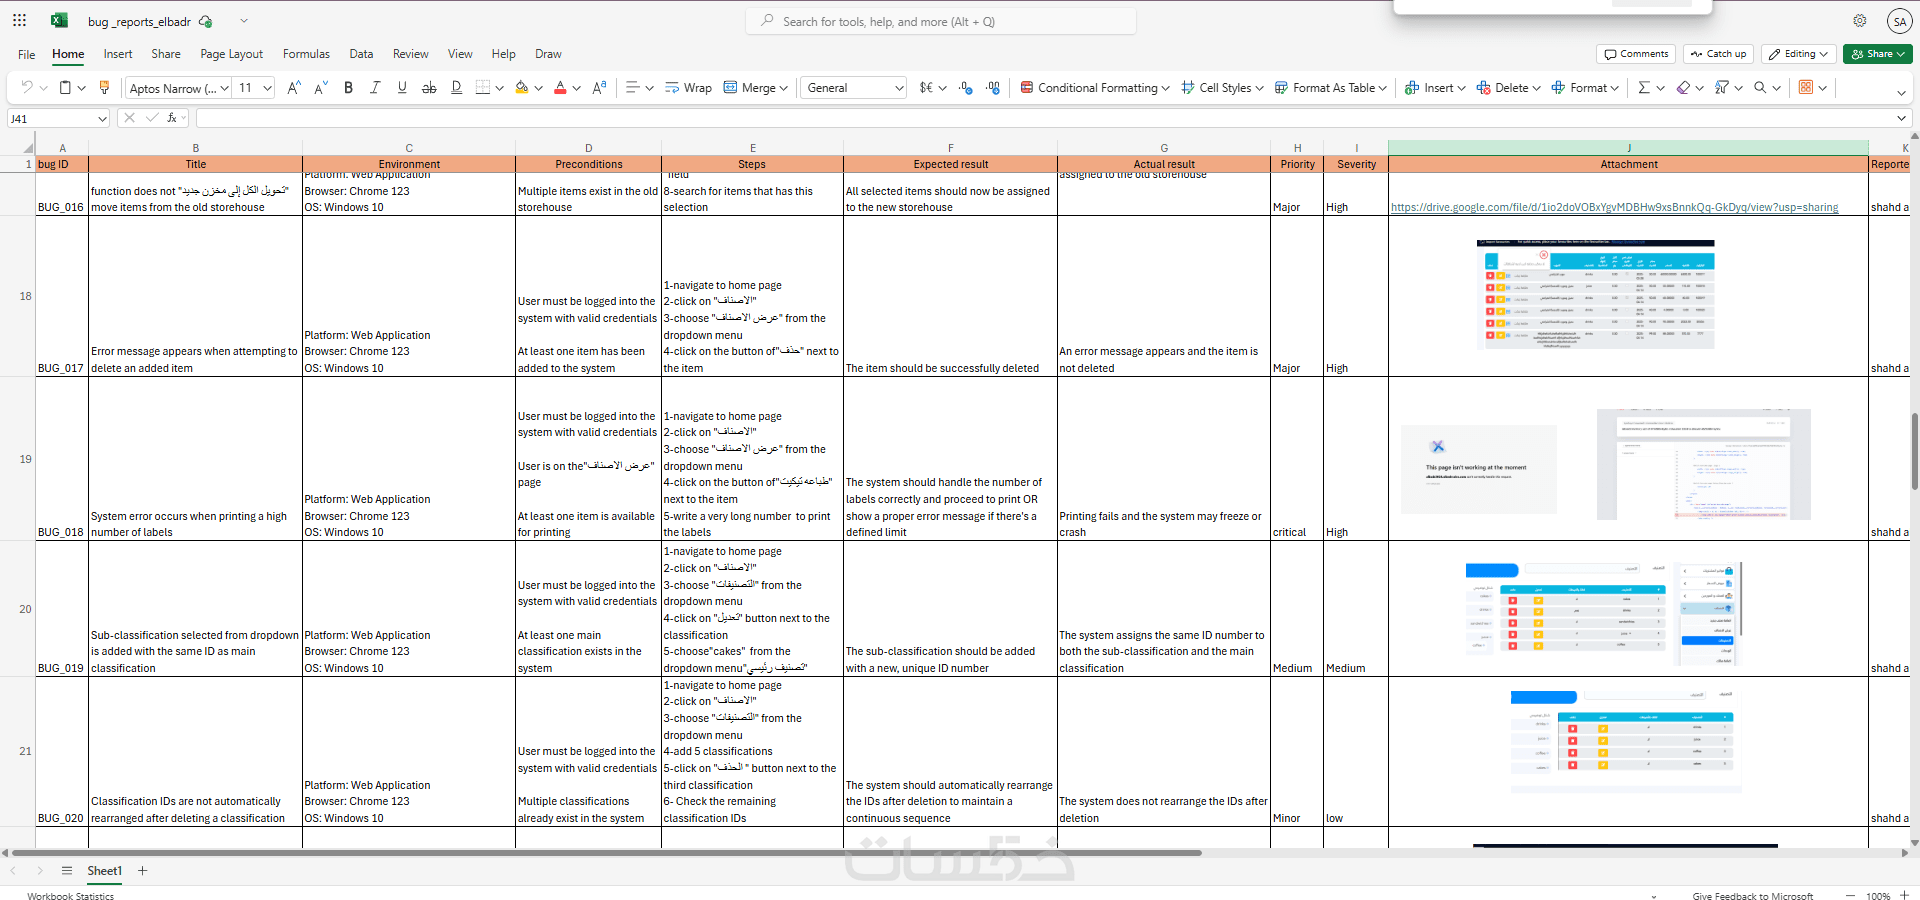This screenshot has height=900, width=1920.
Task: Open the font size dropdown
Action: click(x=267, y=88)
